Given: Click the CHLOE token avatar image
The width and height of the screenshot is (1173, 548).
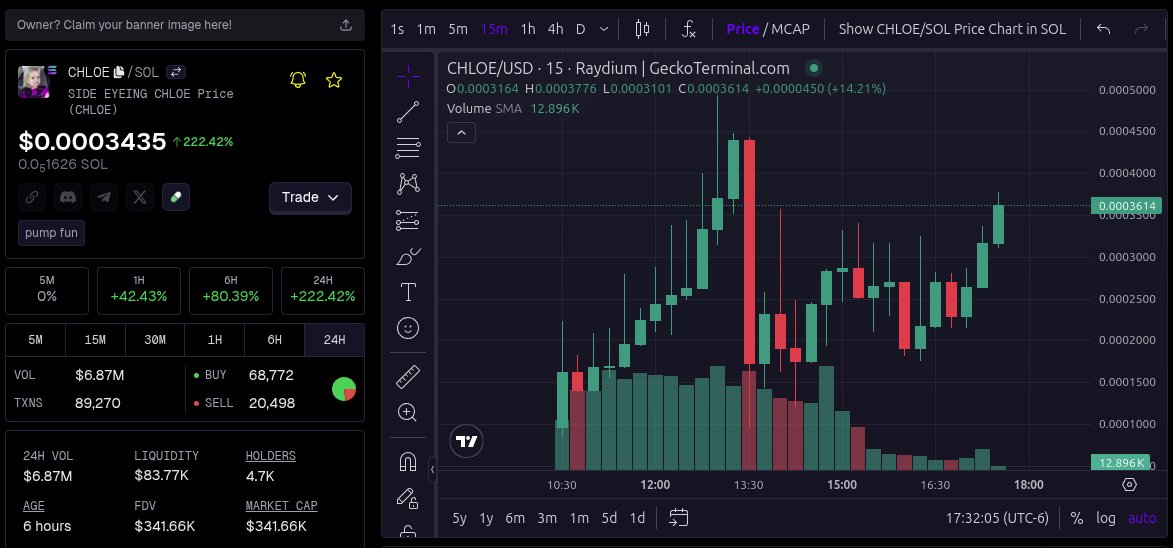Looking at the screenshot, I should pos(34,81).
